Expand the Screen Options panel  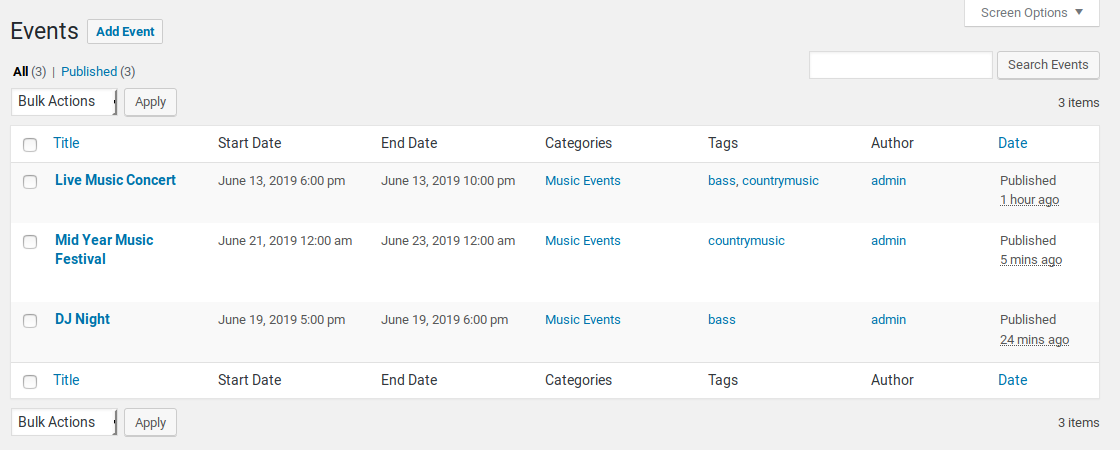click(1031, 13)
